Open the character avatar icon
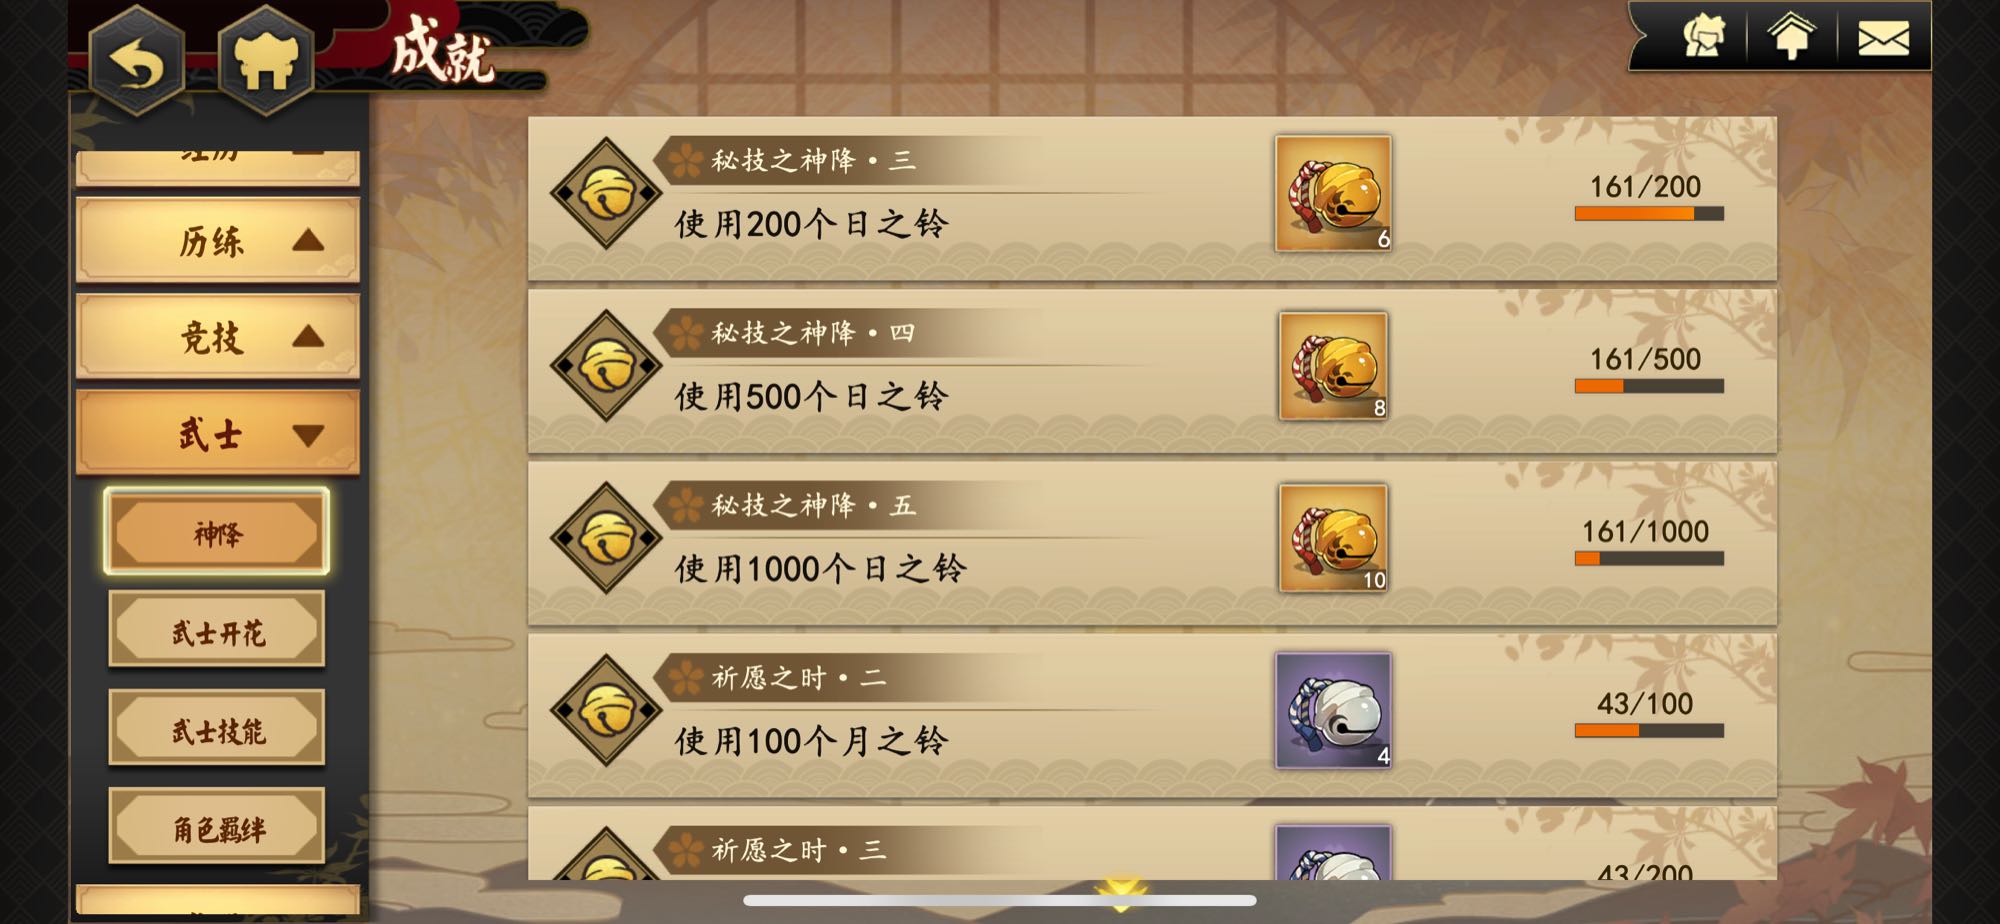The width and height of the screenshot is (2000, 924). pyautogui.click(x=1702, y=37)
